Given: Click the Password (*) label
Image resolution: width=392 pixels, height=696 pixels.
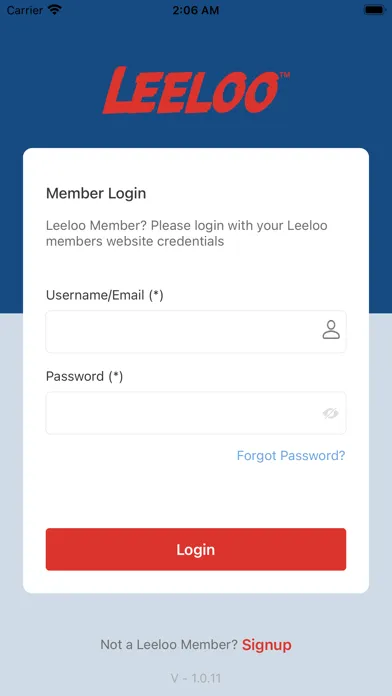Looking at the screenshot, I should pos(84,376).
